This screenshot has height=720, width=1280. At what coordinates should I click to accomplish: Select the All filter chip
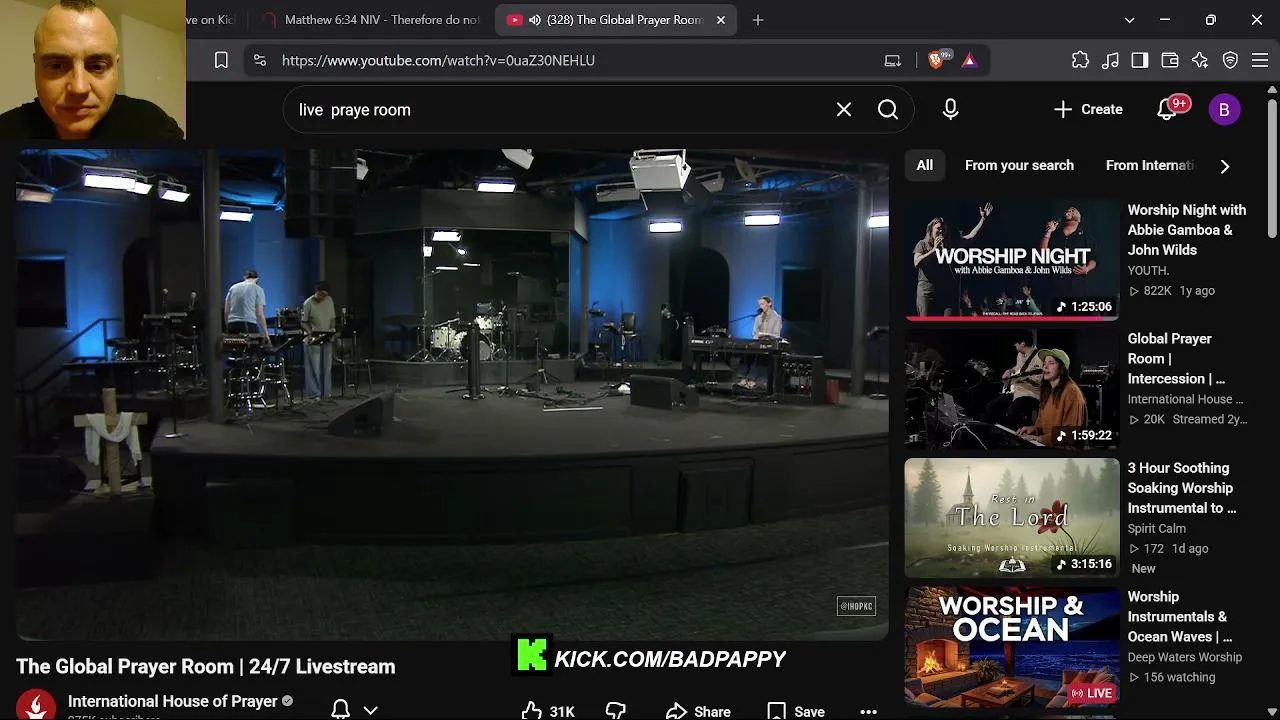[925, 166]
